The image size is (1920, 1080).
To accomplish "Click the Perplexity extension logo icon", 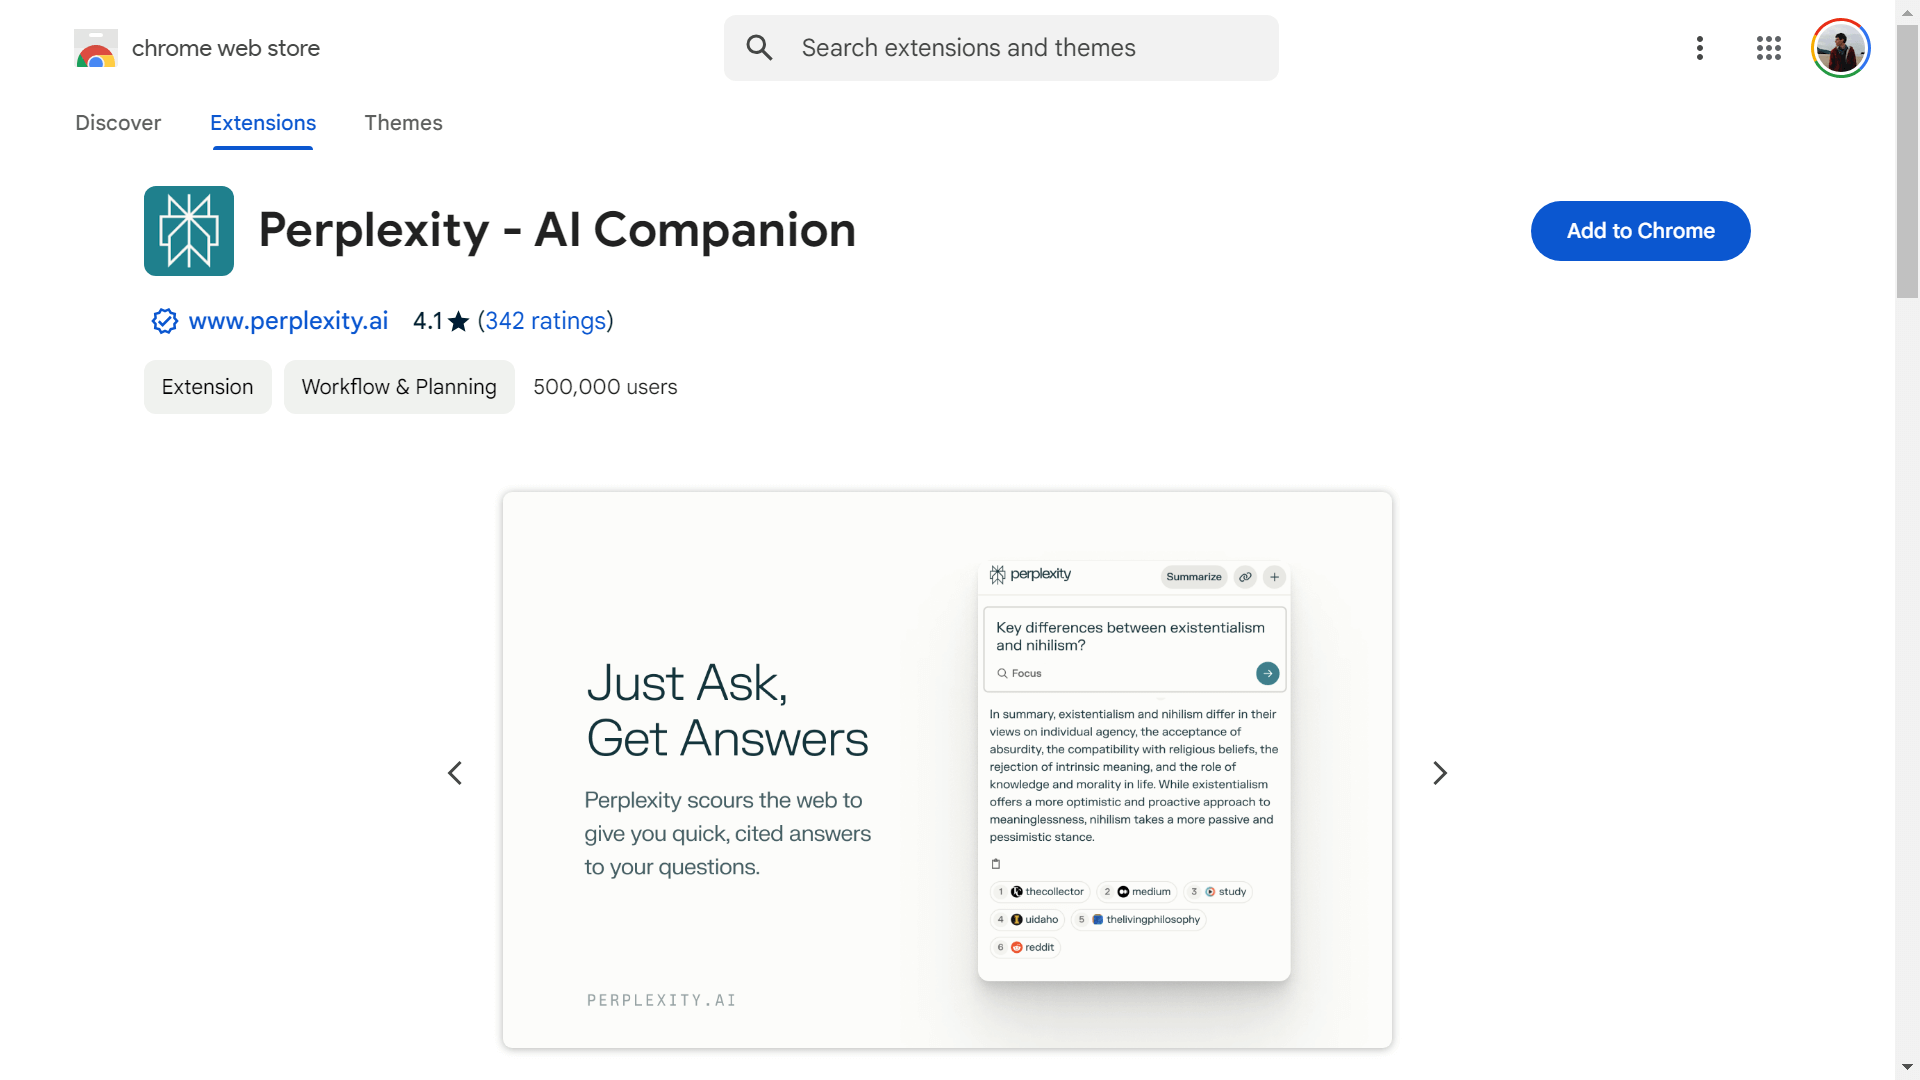I will pos(189,231).
